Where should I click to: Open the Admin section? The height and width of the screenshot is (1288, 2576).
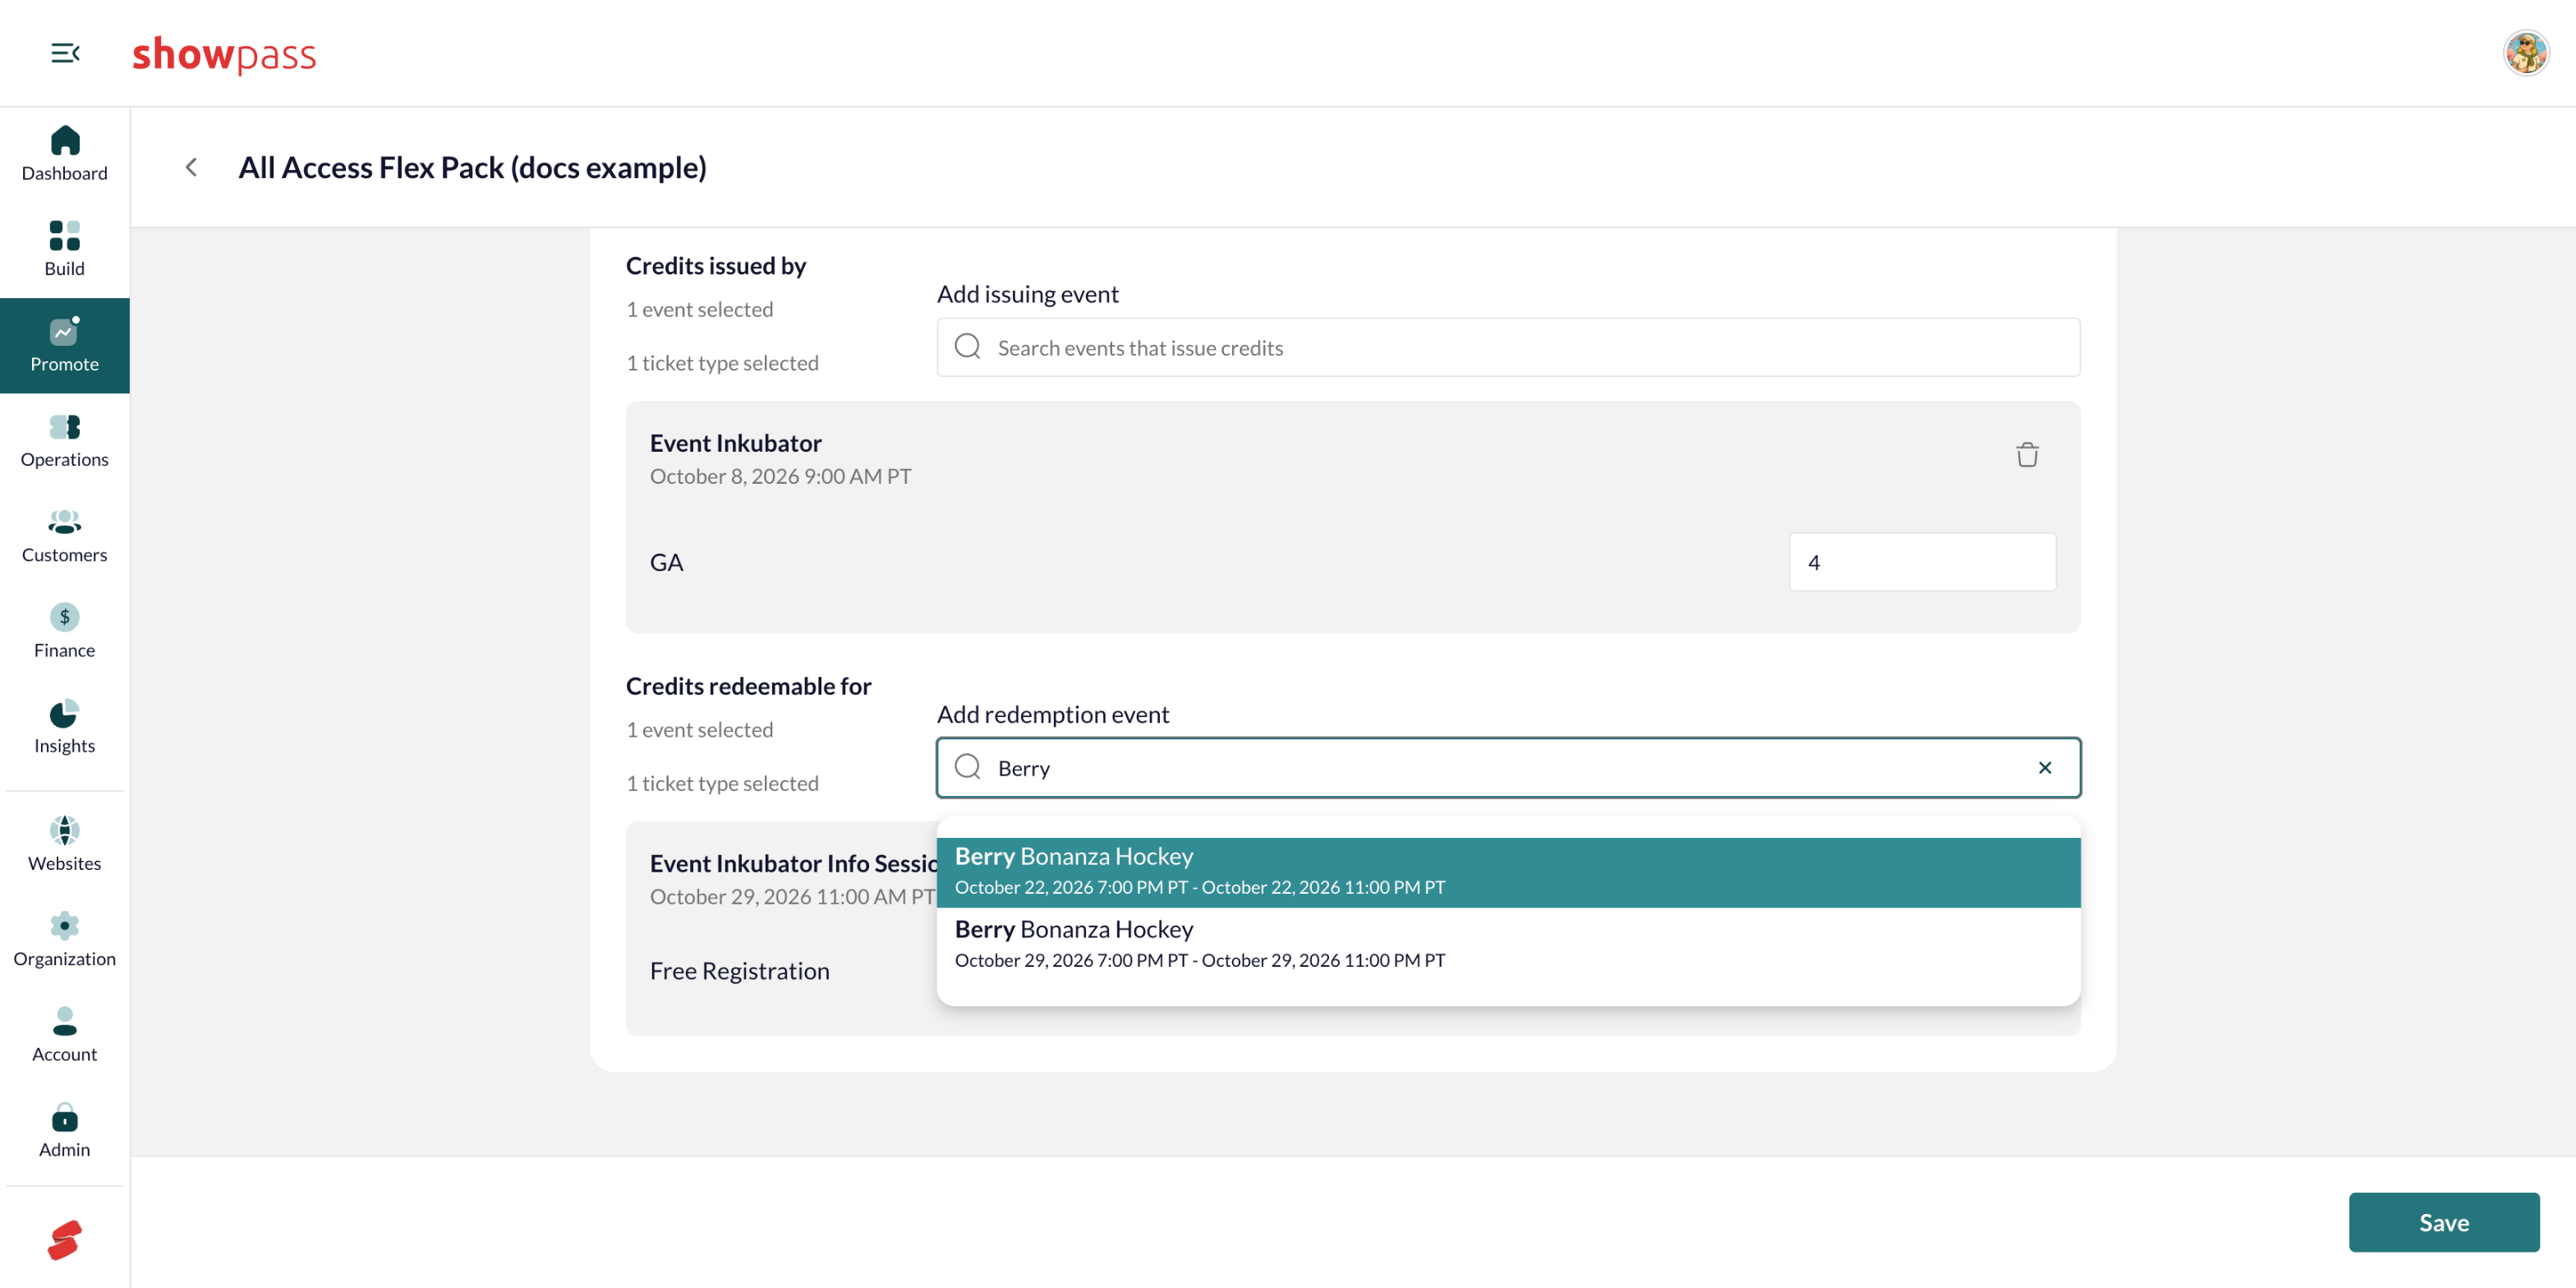tap(65, 1131)
